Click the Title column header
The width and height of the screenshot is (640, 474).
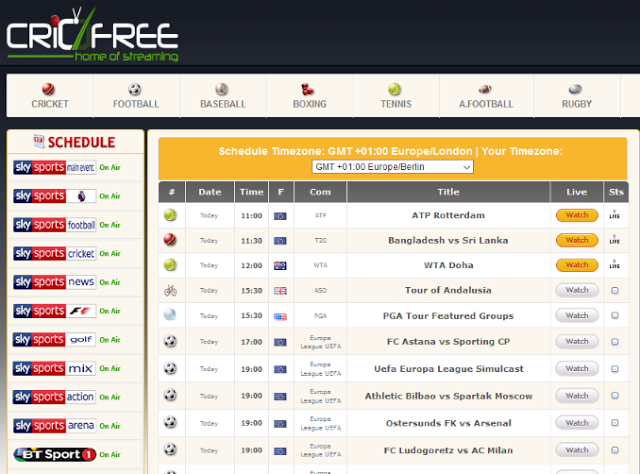click(448, 192)
